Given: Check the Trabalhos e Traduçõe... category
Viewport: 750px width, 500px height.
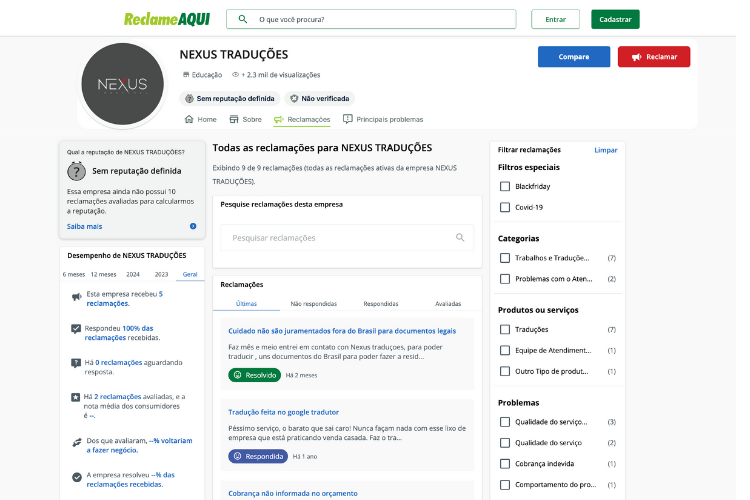Looking at the screenshot, I should (x=505, y=258).
